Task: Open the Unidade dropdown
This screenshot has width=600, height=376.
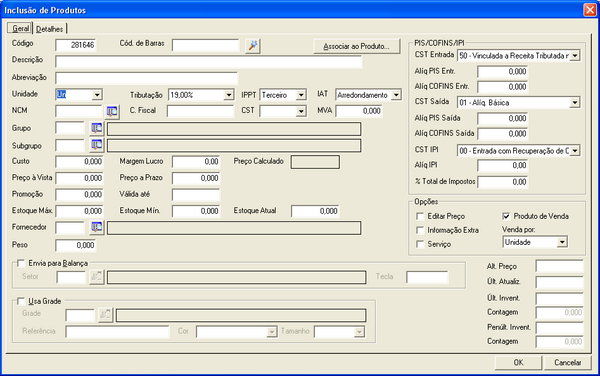Action: tap(97, 94)
